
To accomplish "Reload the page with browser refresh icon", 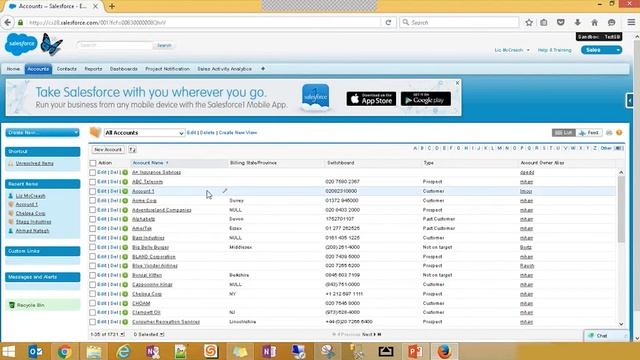I will [x=388, y=22].
